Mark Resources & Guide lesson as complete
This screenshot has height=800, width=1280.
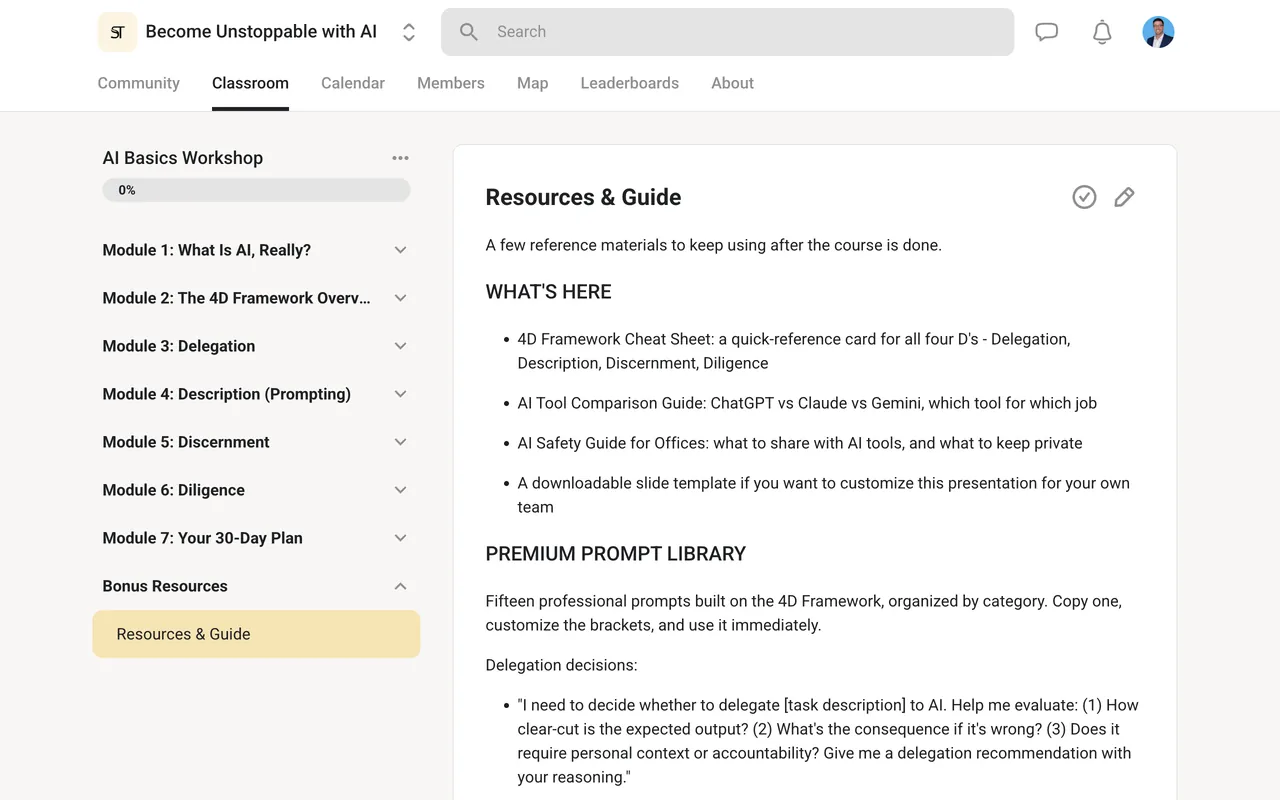point(1084,197)
